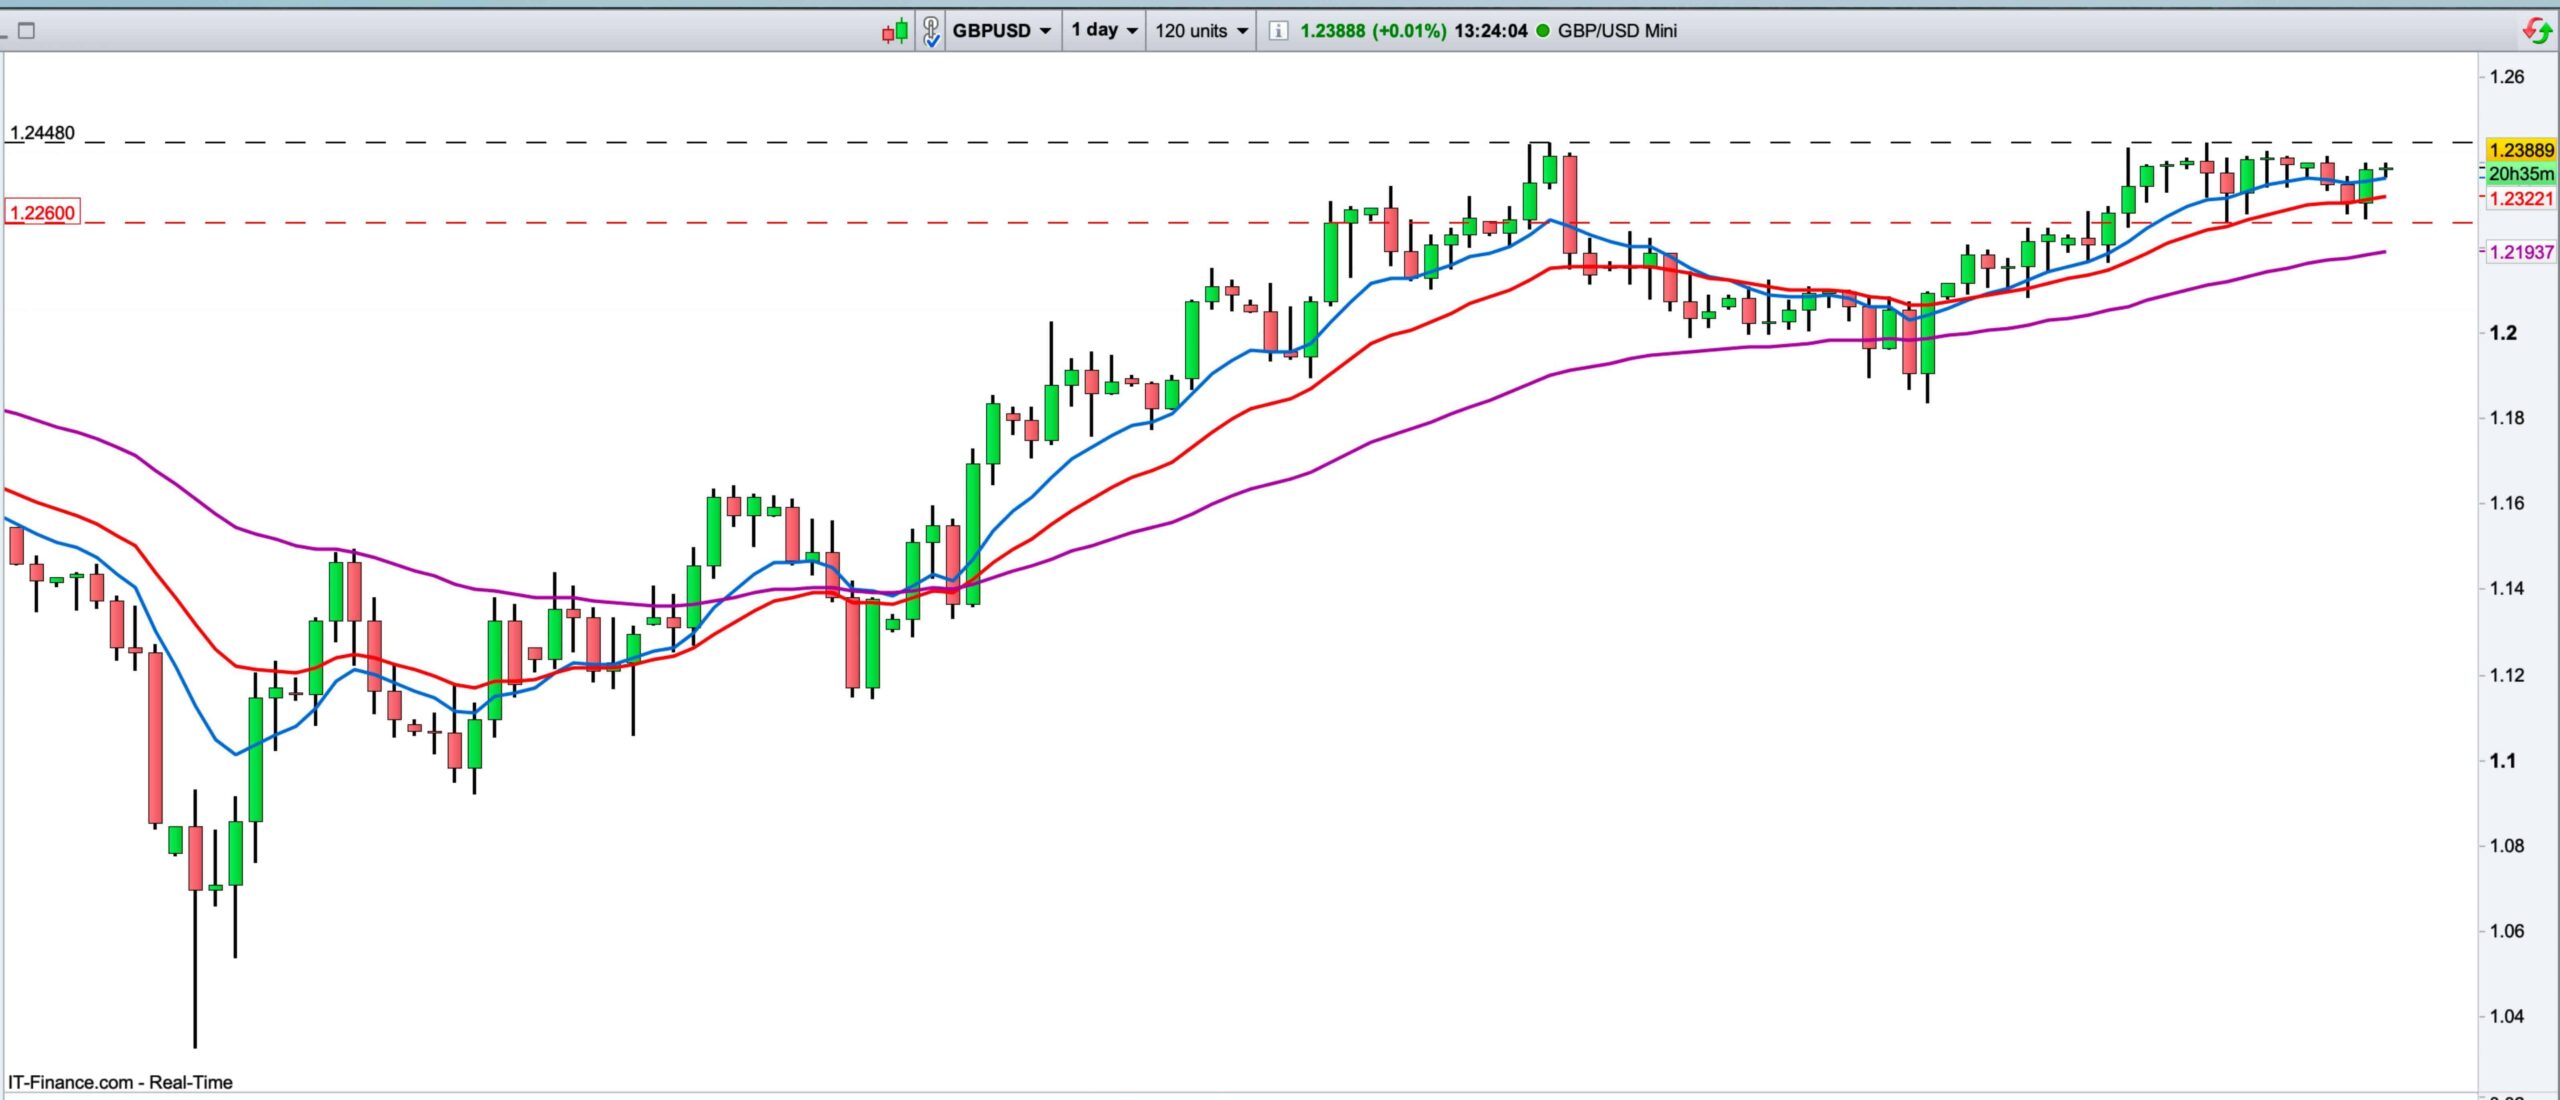Click the IT-Finance.com Real-Time link
Image resolution: width=2560 pixels, height=1100 pixels.
(x=120, y=1082)
